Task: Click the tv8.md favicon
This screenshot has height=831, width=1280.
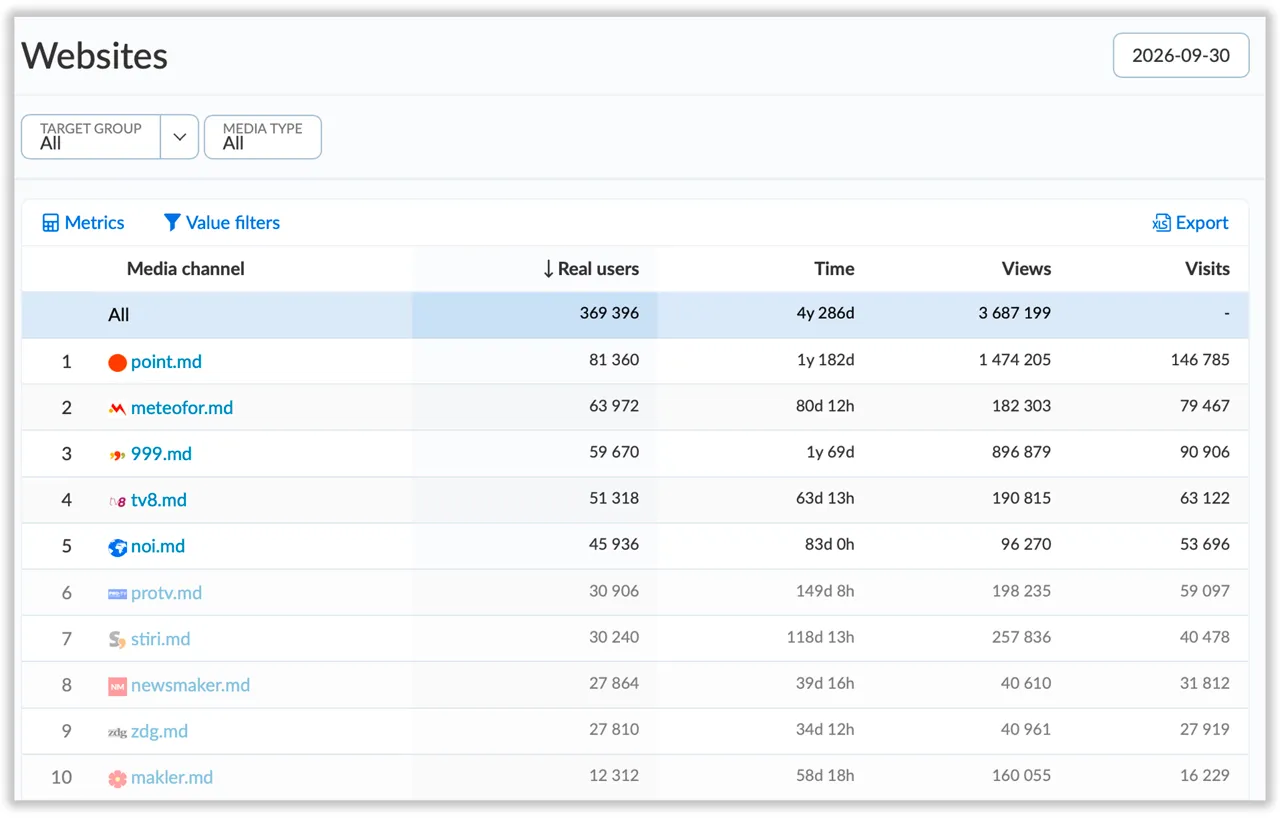Action: [117, 501]
